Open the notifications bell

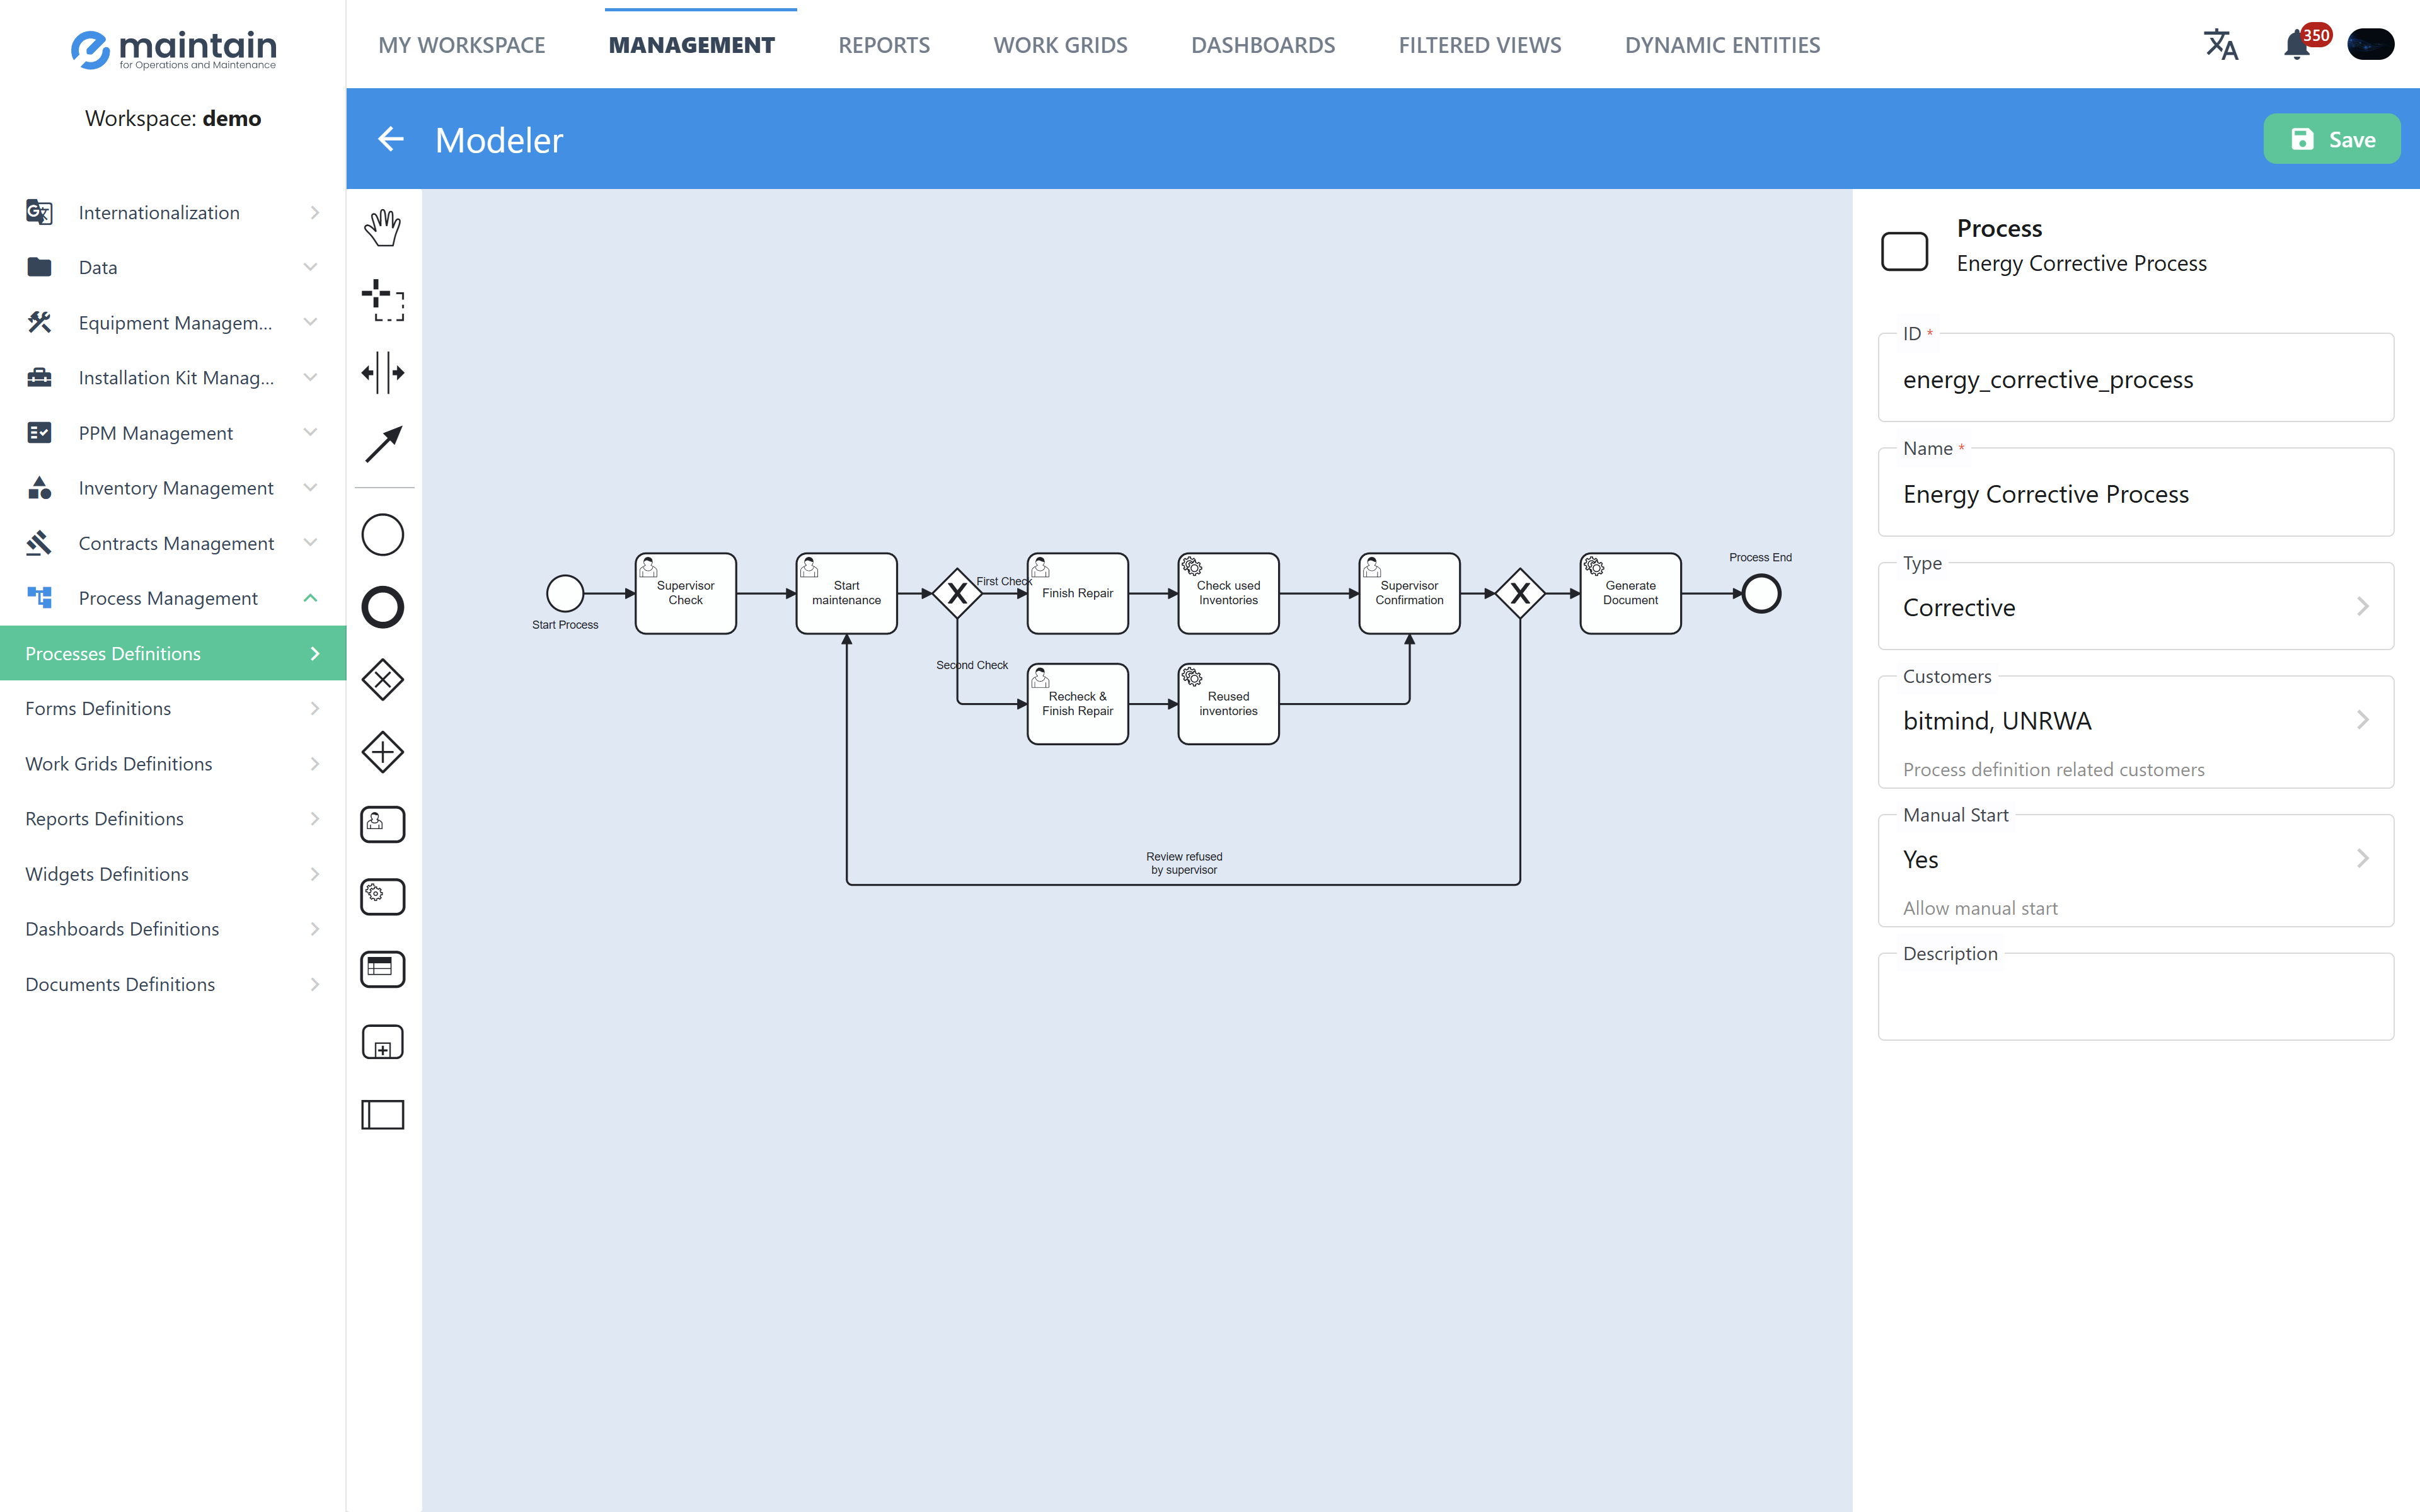point(2296,46)
